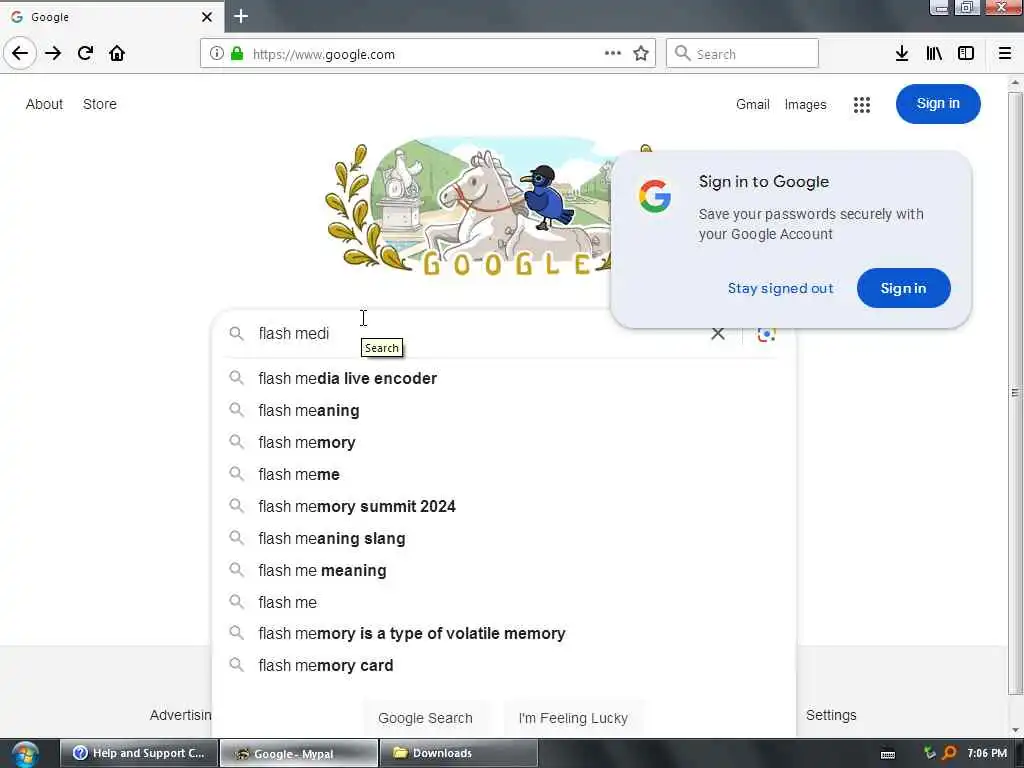Choose the plain flash me suggestion
The width and height of the screenshot is (1024, 768).
[x=504, y=602]
